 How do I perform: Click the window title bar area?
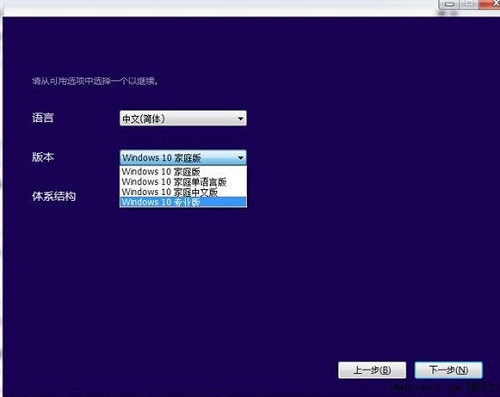tap(217, 7)
